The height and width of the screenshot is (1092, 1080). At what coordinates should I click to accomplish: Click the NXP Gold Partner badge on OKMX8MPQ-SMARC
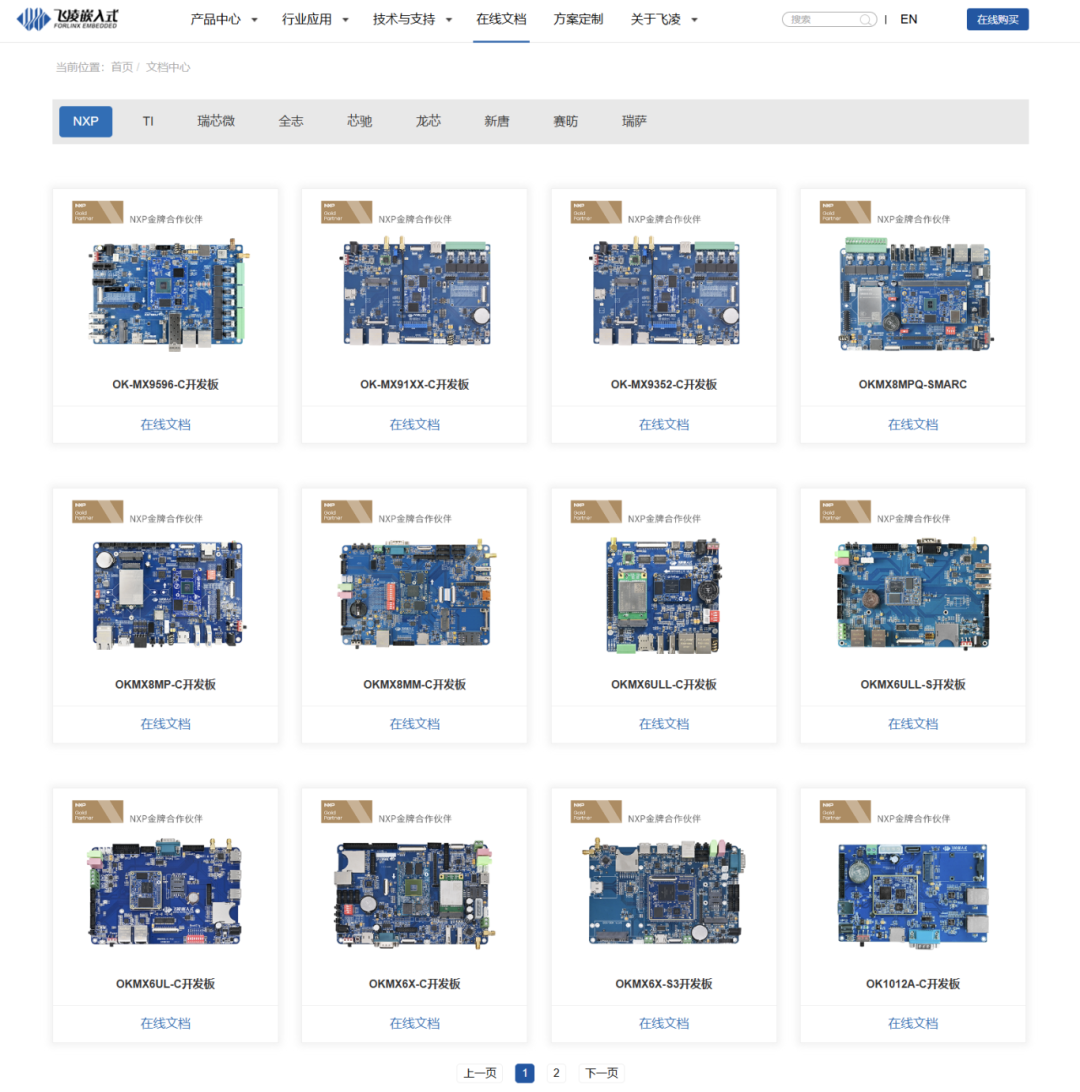(x=845, y=212)
